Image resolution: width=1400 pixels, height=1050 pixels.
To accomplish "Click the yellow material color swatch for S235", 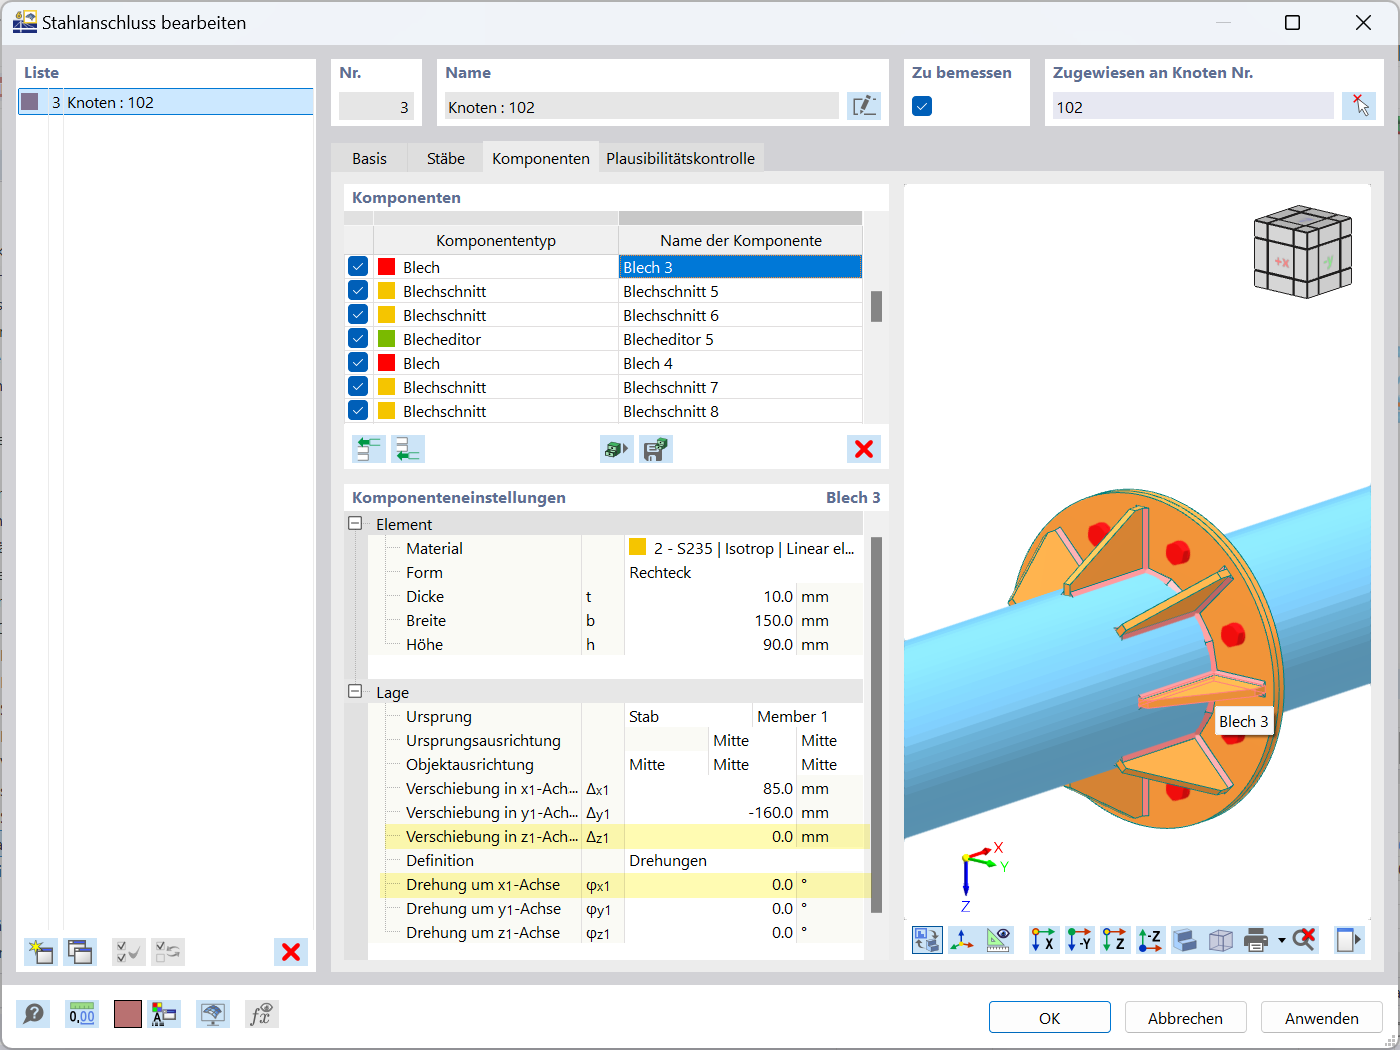I will click(637, 547).
